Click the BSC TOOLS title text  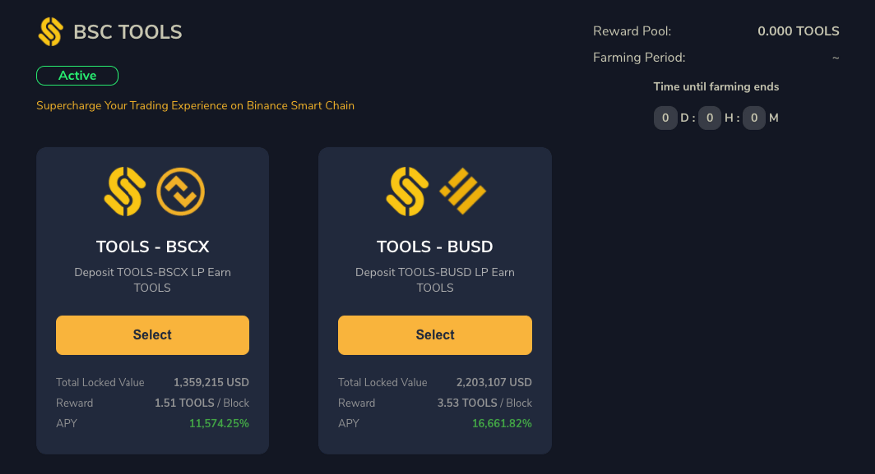128,32
